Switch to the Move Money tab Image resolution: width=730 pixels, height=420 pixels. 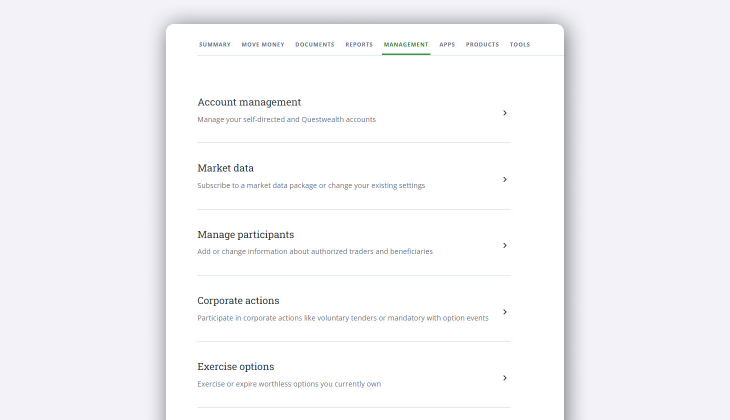point(263,45)
